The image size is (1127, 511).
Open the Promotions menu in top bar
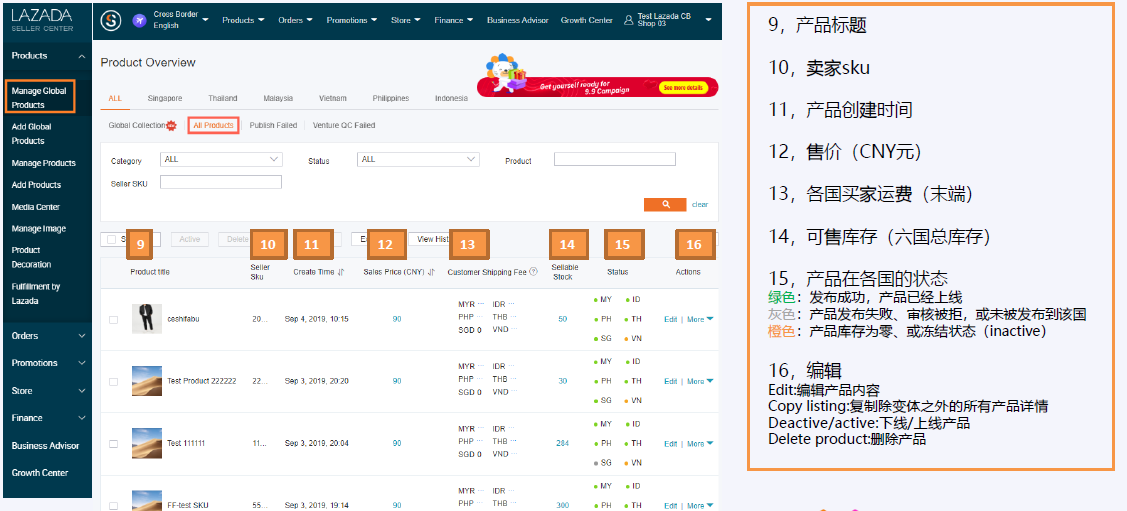tap(351, 20)
